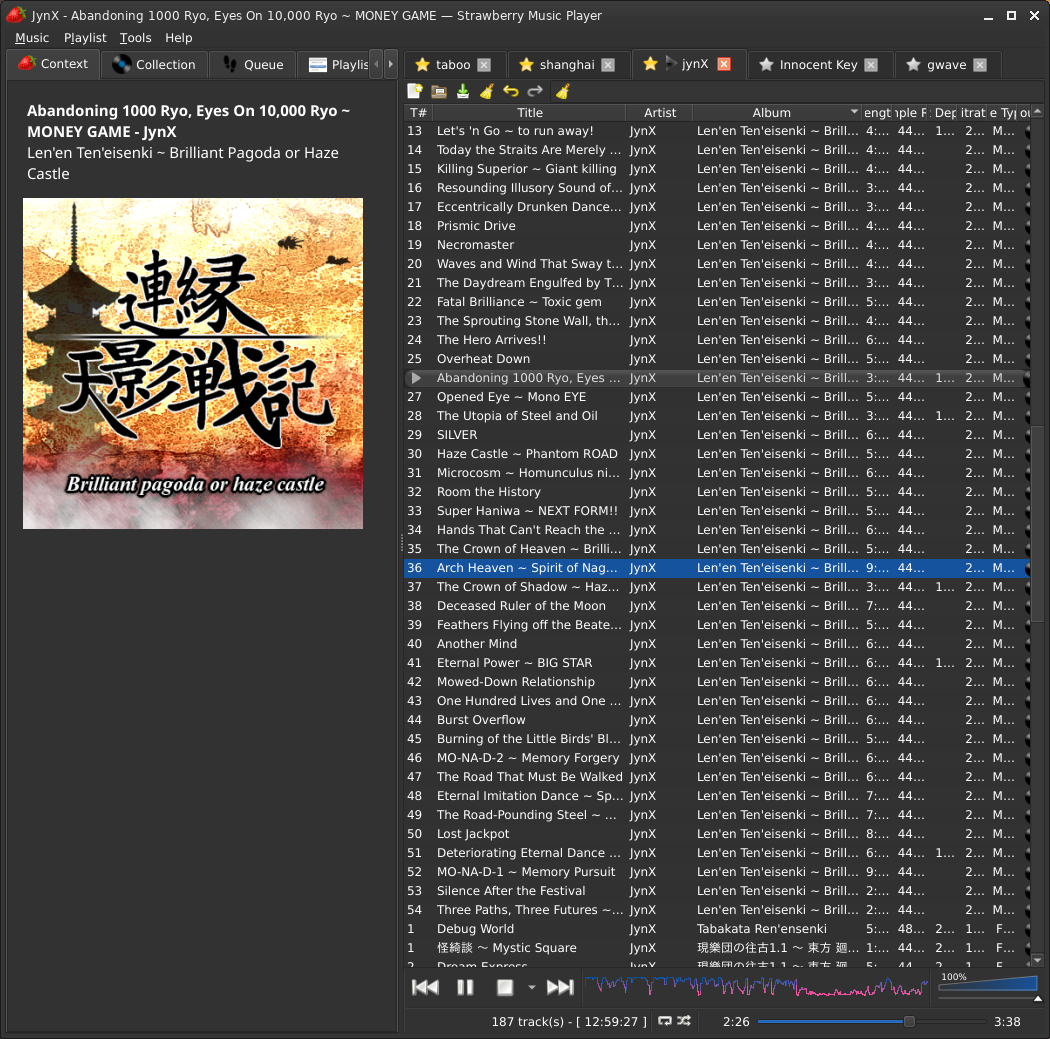Select track 'Lost Jackpot'
The image size is (1050, 1039).
pos(717,833)
